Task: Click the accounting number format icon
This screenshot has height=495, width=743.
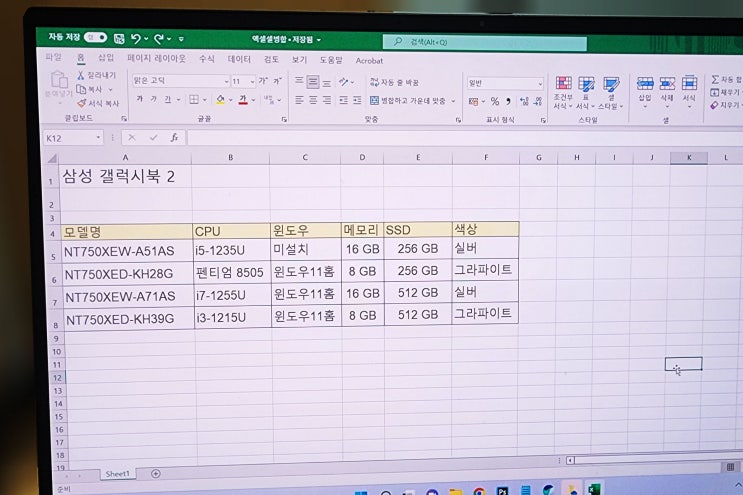Action: [473, 101]
